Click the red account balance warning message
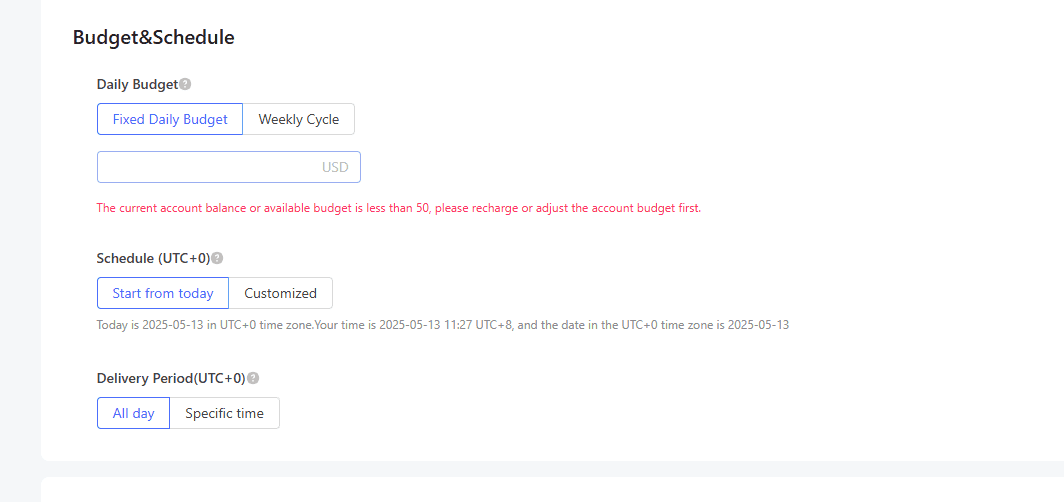Viewport: 1064px width, 502px height. click(x=398, y=208)
